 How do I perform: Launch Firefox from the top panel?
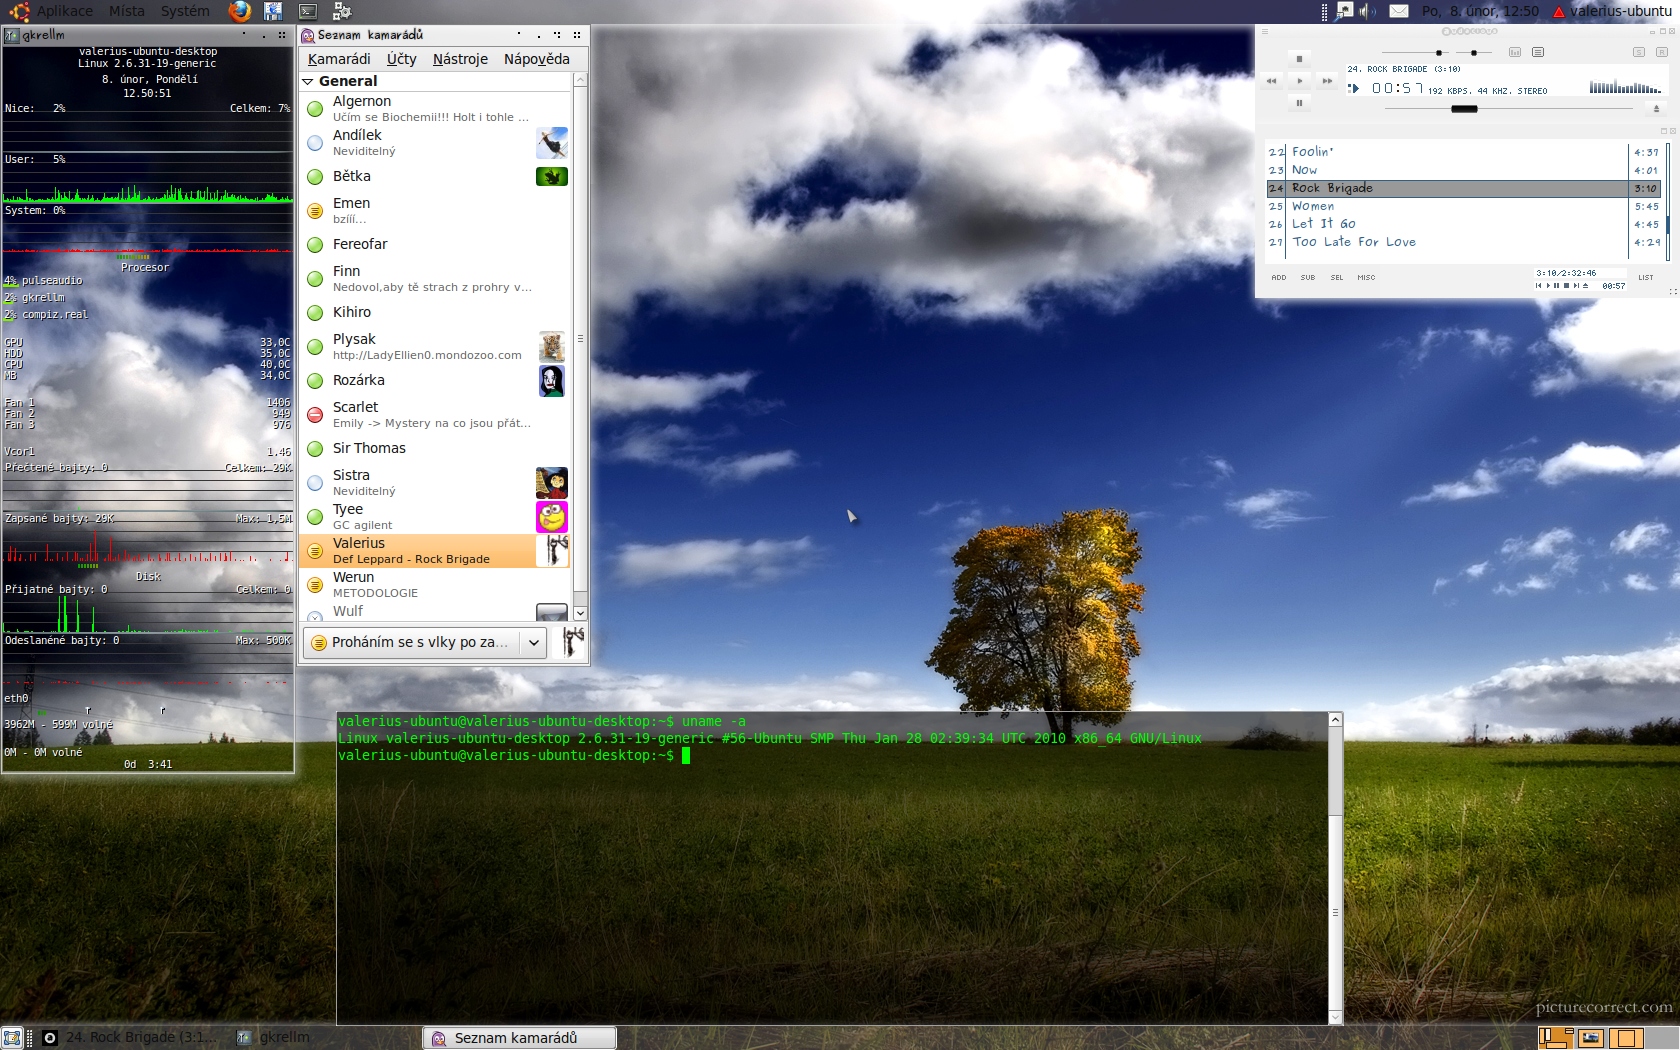coord(240,11)
